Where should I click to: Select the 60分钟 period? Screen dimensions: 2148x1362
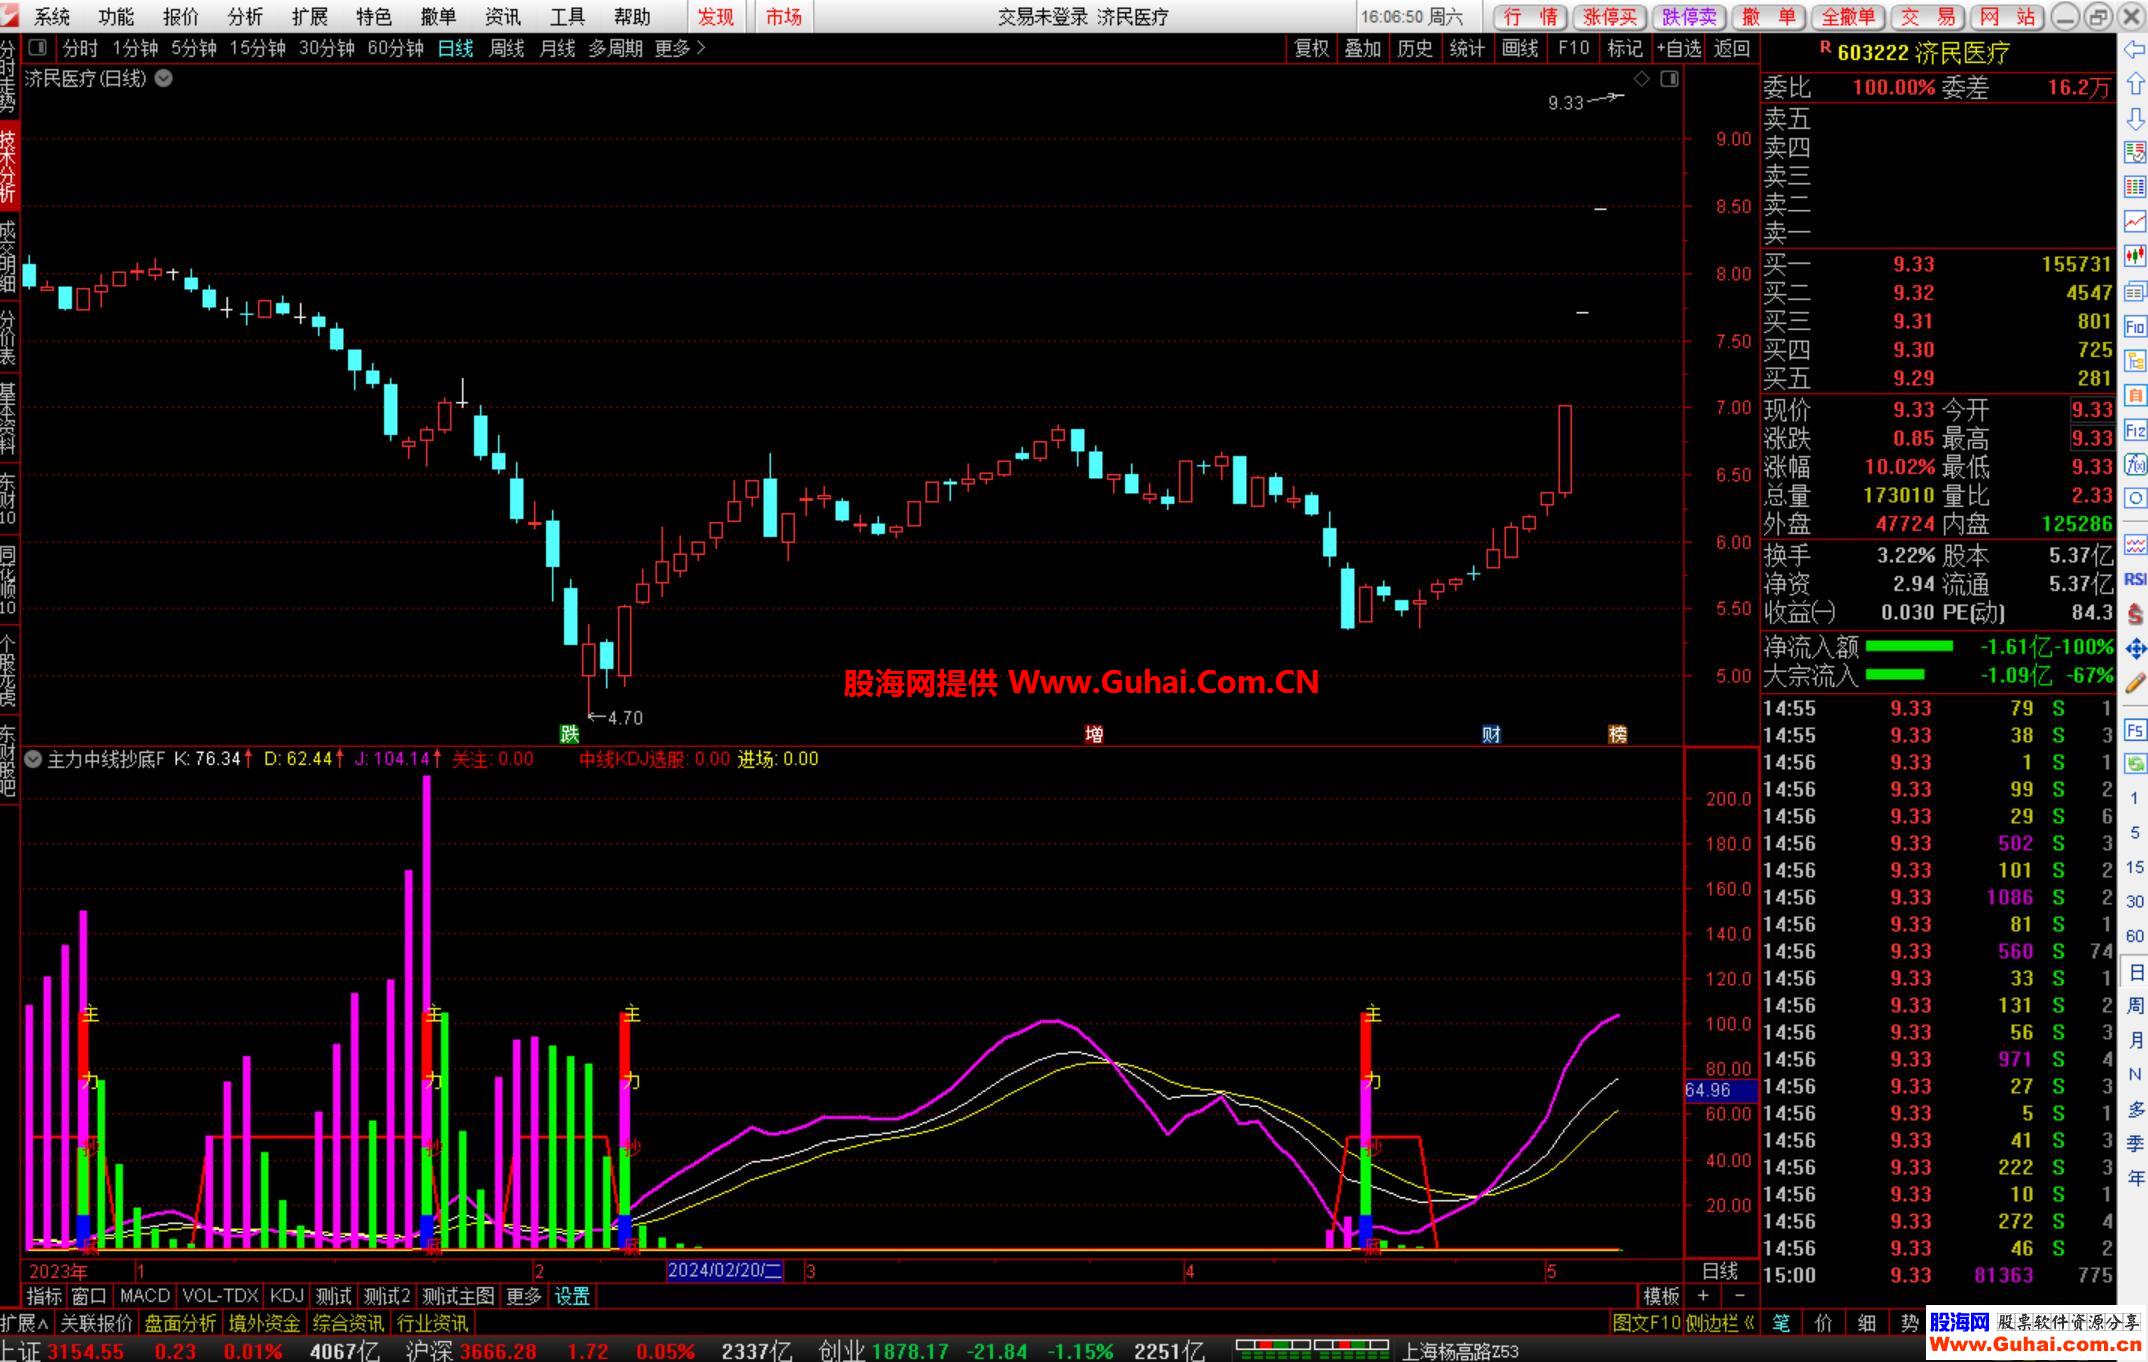click(x=395, y=47)
